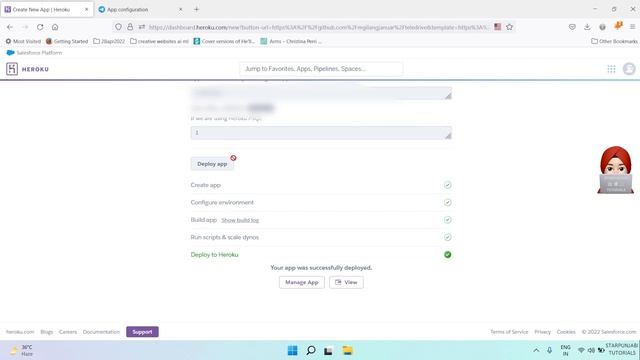Screen dimensions: 640x360
Task: Show hidden system tray icons
Action: click(536, 350)
